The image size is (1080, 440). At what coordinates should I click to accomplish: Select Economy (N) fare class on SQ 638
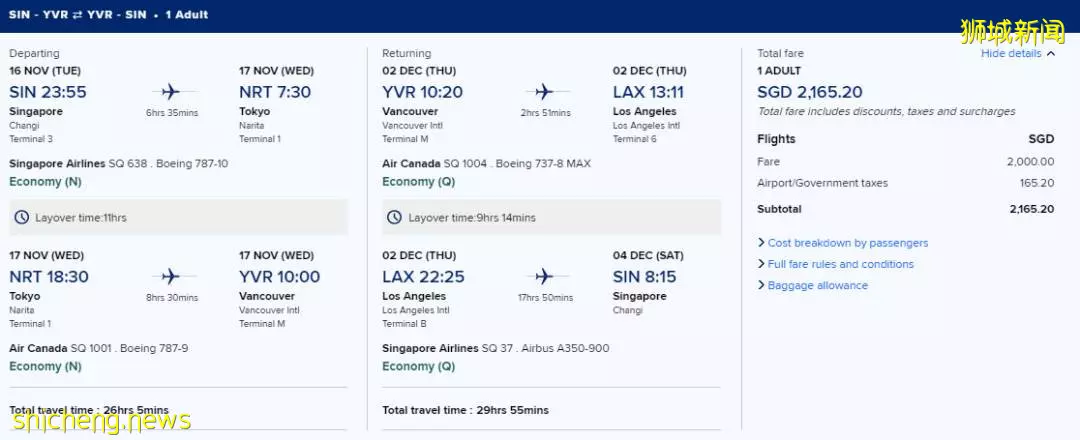coord(45,182)
